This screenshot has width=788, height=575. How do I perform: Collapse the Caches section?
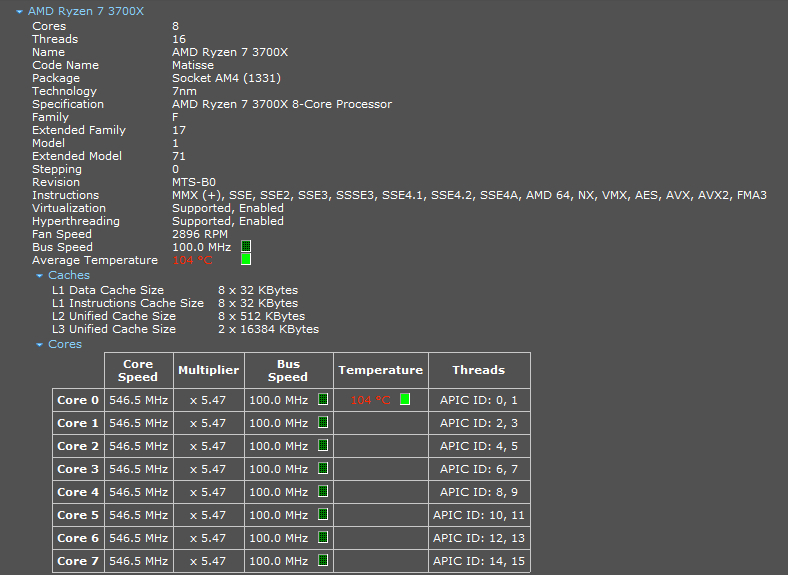tap(39, 275)
